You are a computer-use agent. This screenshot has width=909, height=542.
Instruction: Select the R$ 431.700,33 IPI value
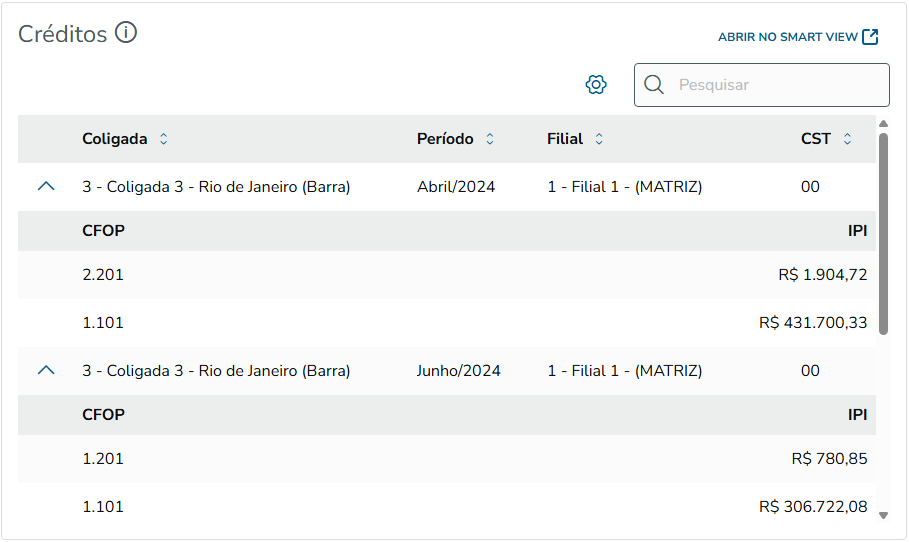[813, 323]
